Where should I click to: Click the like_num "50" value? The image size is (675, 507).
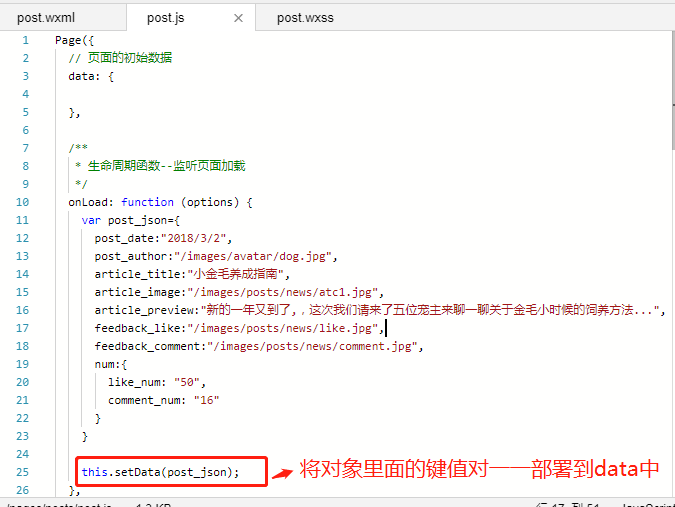[x=187, y=382]
